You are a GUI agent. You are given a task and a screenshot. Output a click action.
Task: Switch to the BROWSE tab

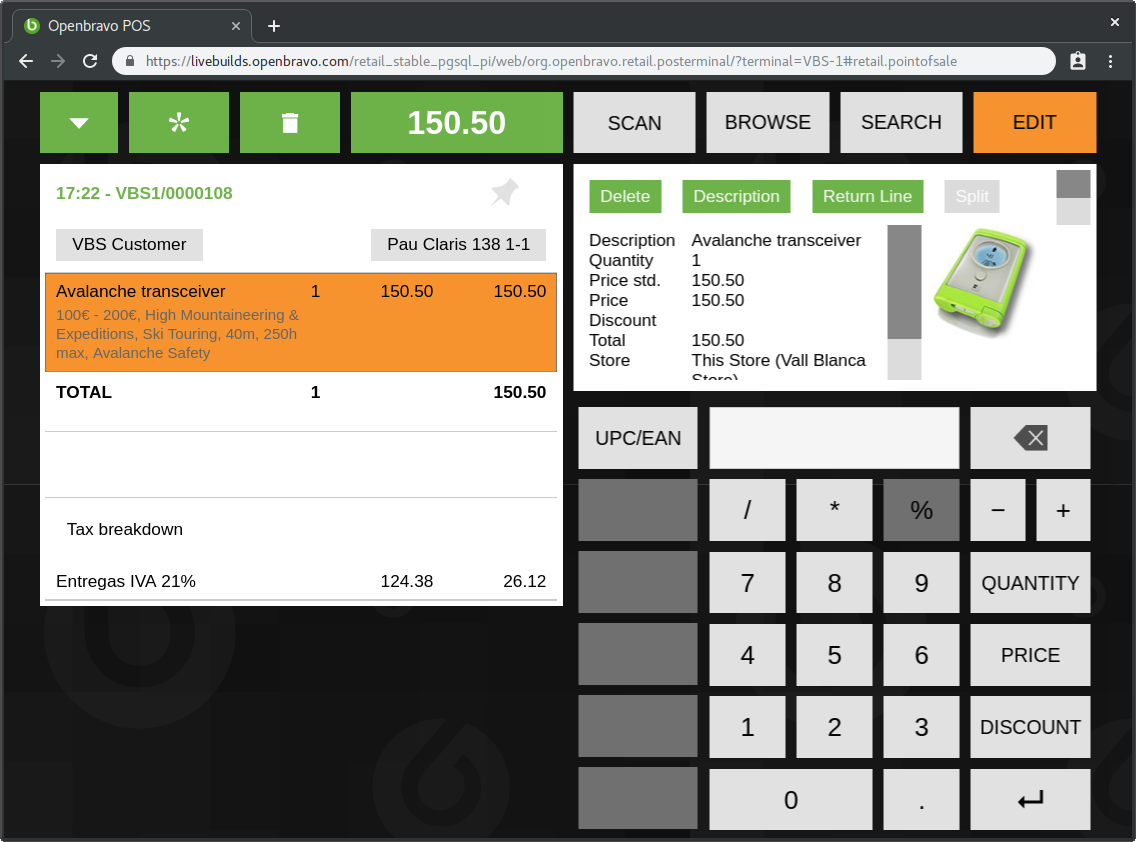point(768,122)
